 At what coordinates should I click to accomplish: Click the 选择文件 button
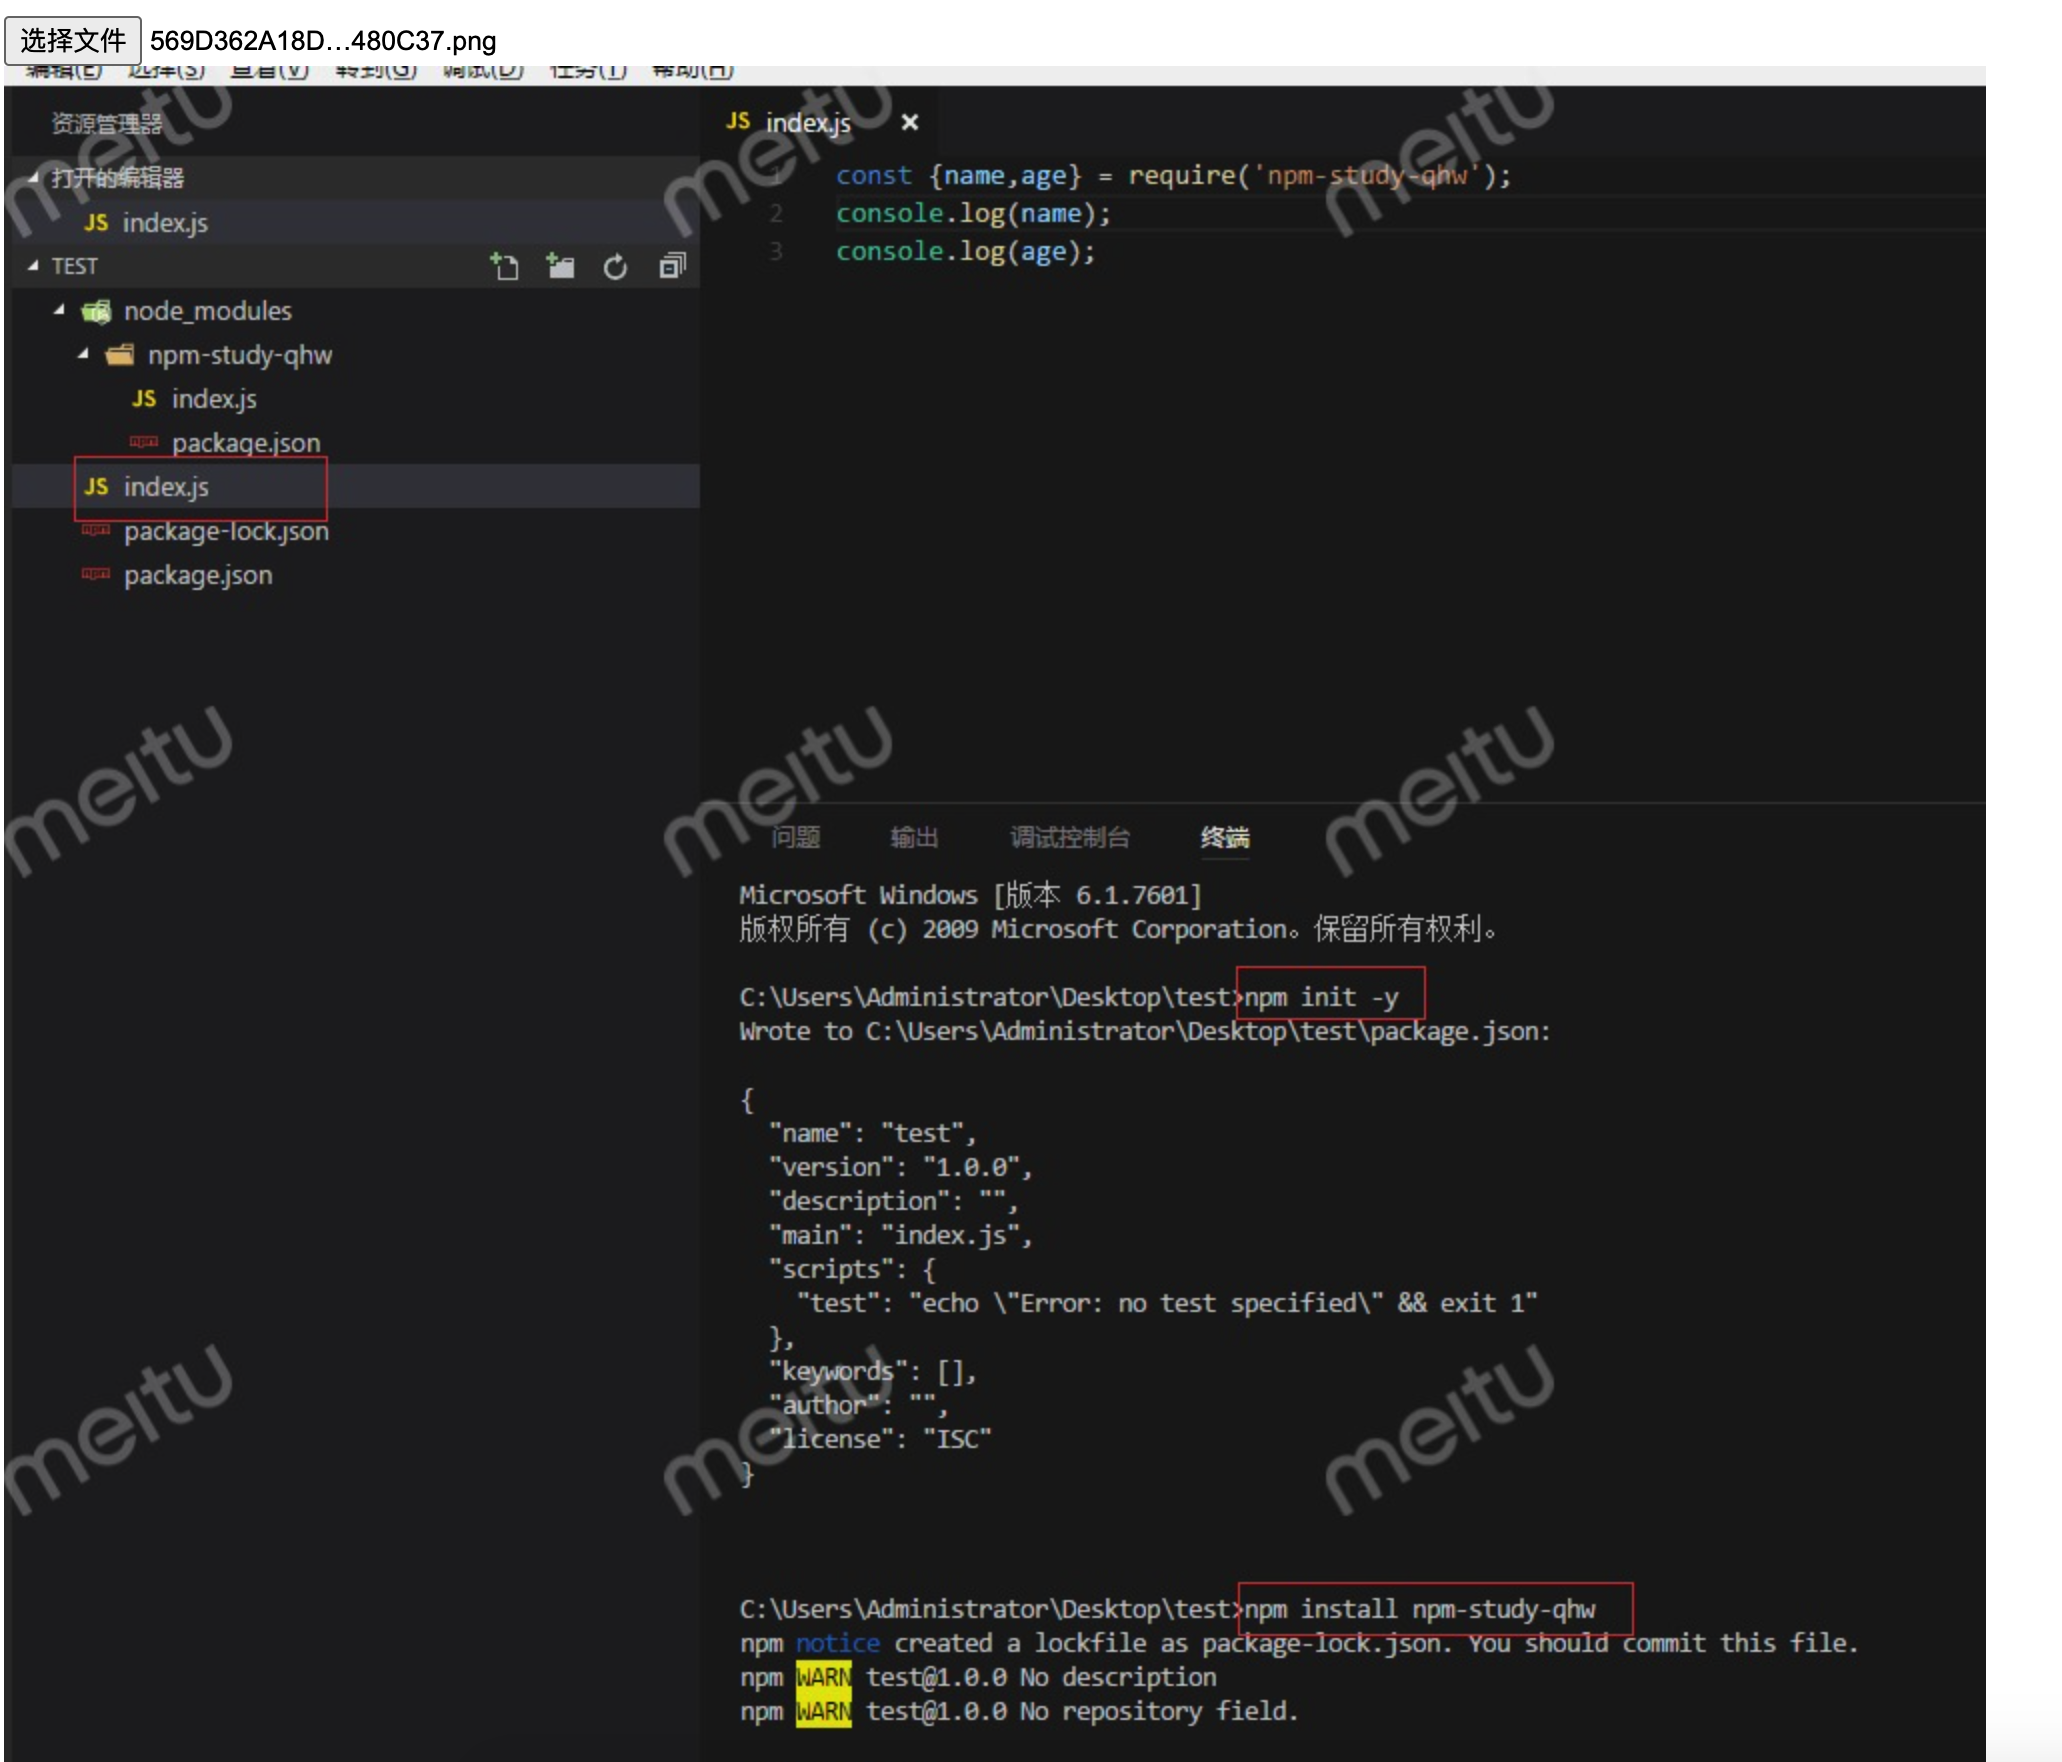tap(72, 40)
